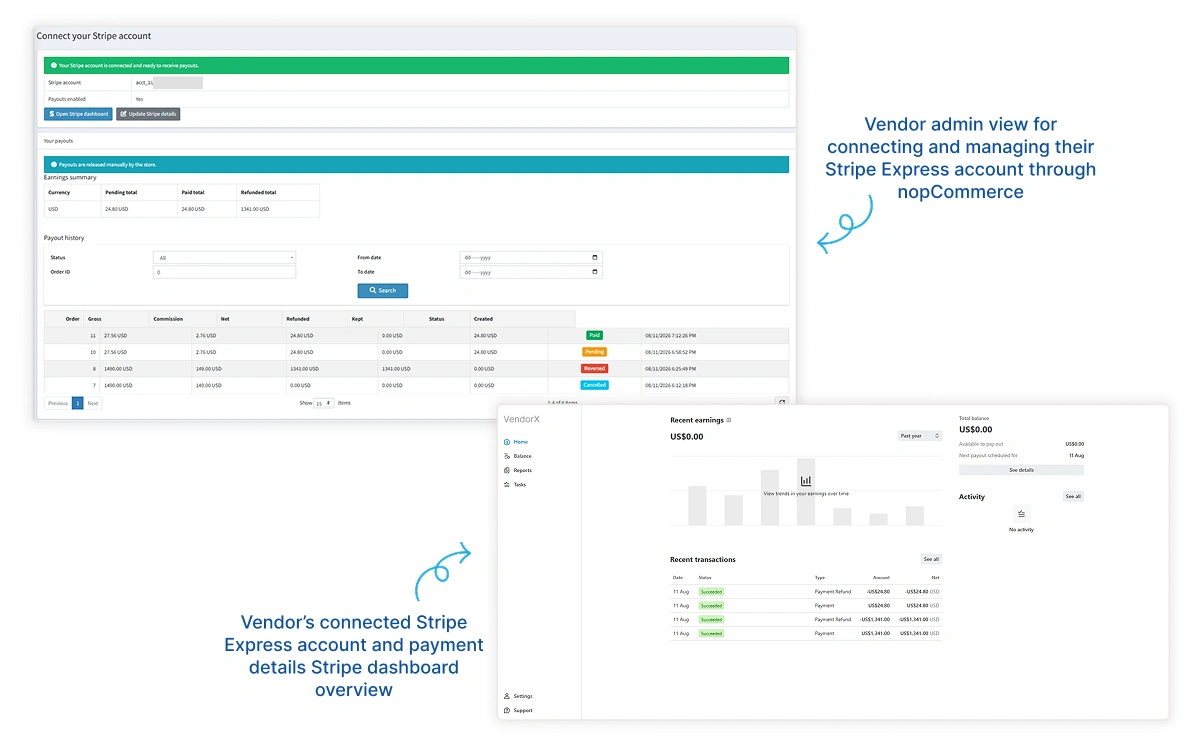This screenshot has width=1200, height=750.
Task: Click the list icon above No activity
Action: coord(1021,514)
